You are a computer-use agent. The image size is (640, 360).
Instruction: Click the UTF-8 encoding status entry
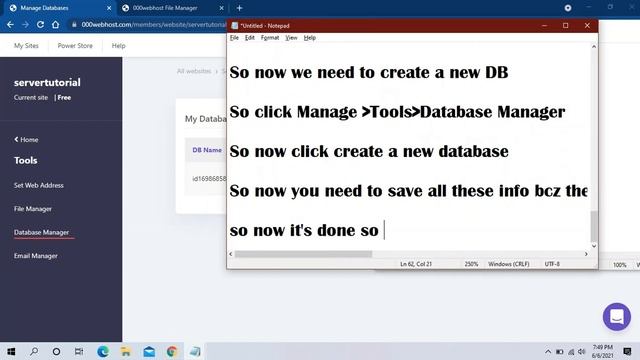point(552,264)
